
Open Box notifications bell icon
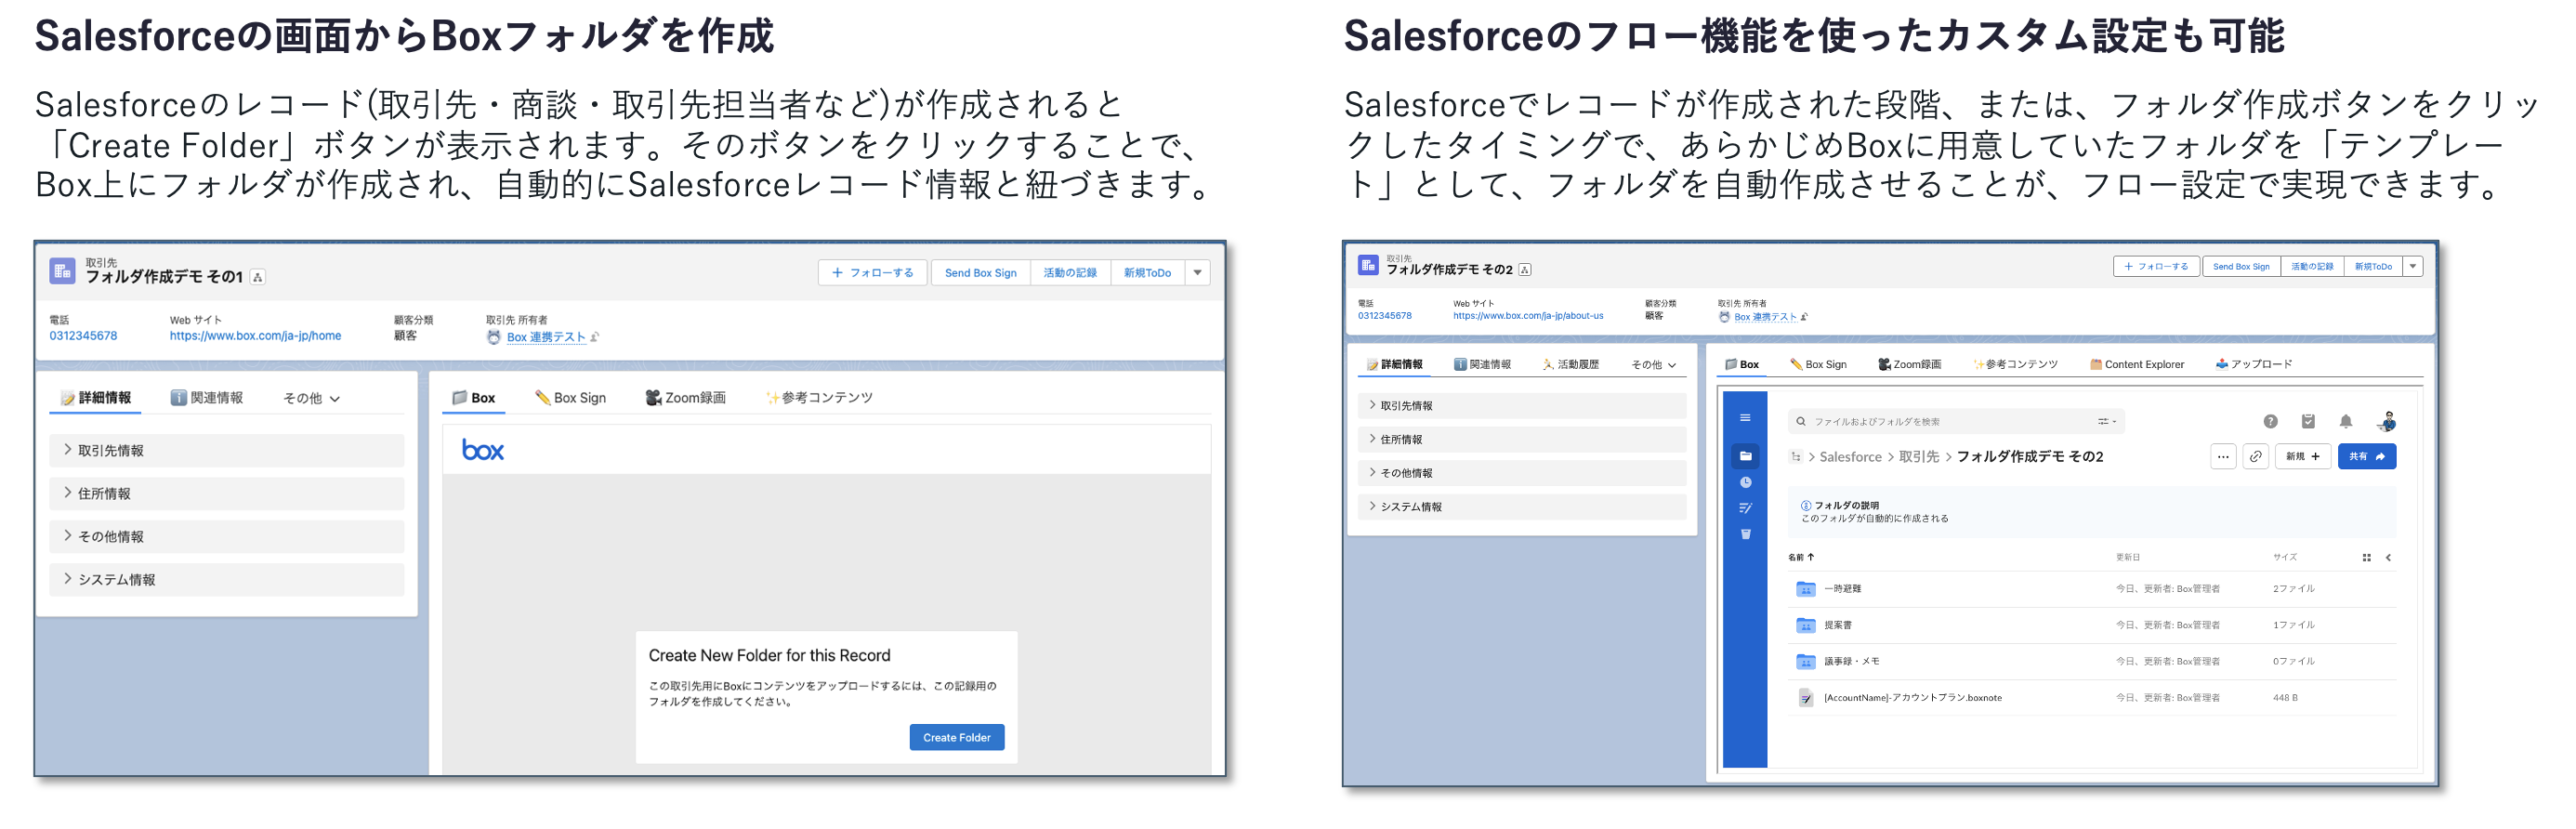(2346, 421)
